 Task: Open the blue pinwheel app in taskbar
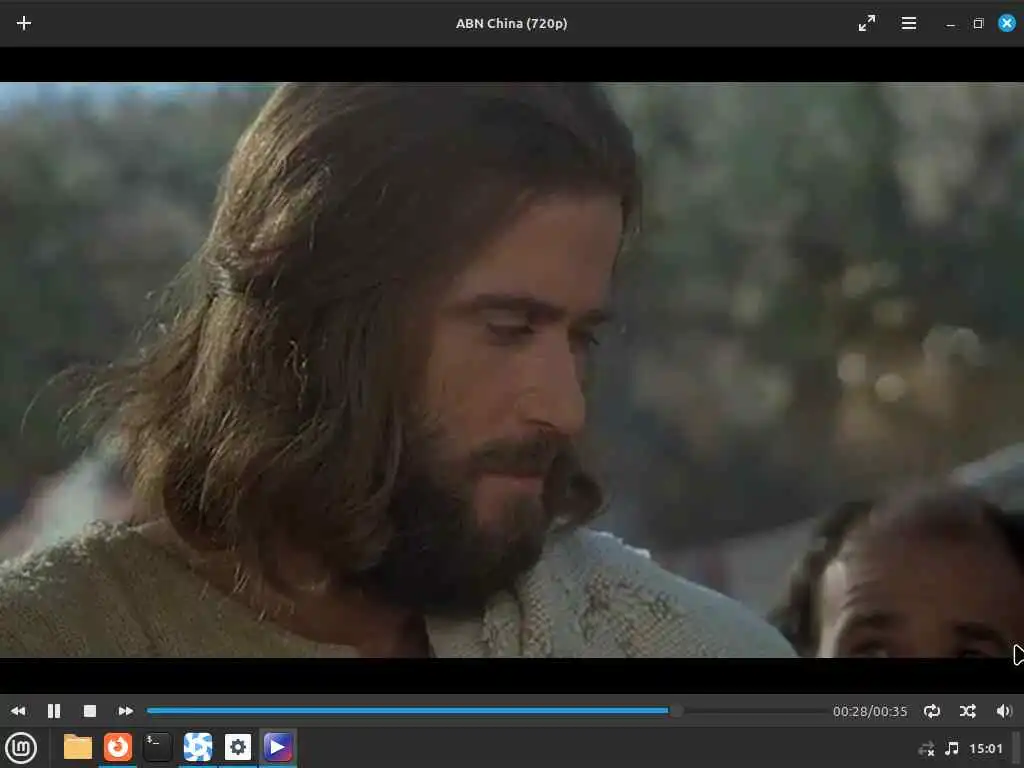coord(197,747)
